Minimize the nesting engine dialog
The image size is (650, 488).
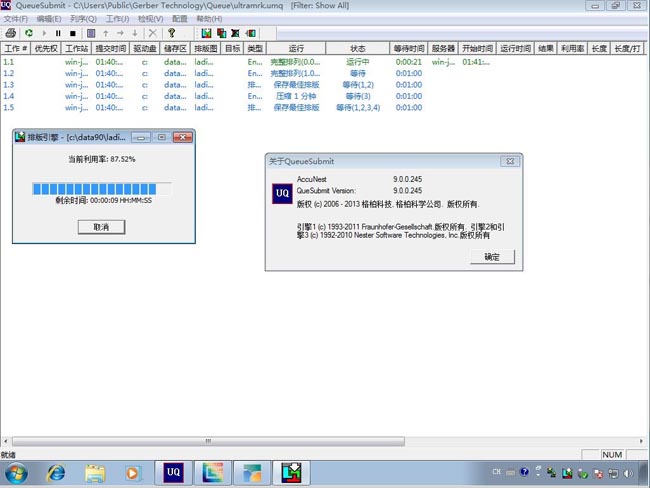(141, 137)
